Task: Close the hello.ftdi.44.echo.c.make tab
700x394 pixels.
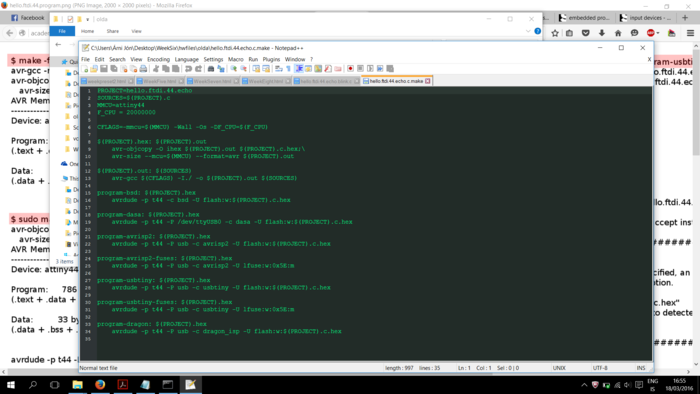Action: [x=428, y=81]
